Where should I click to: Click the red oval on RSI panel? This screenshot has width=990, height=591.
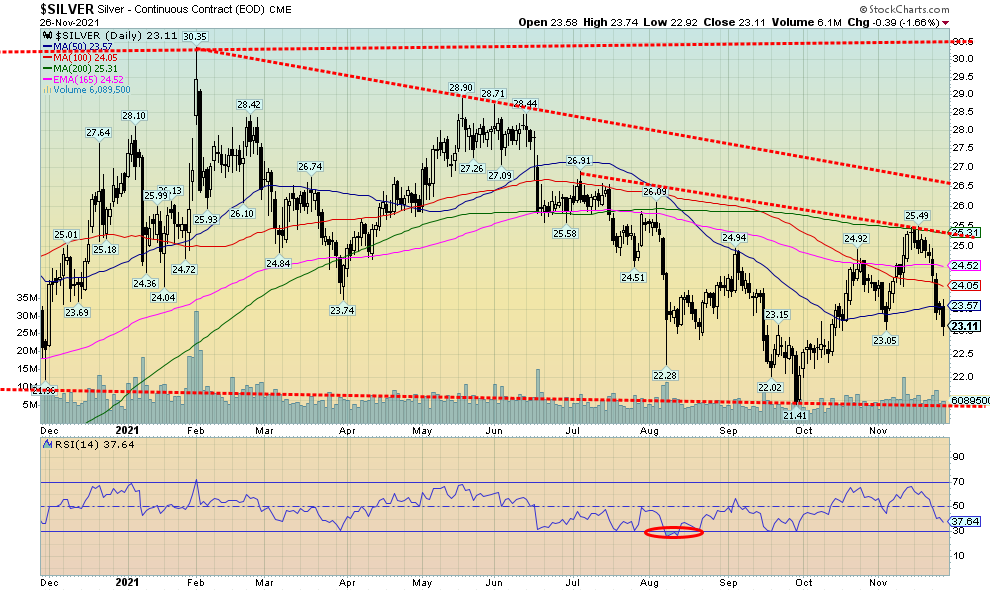tap(674, 532)
